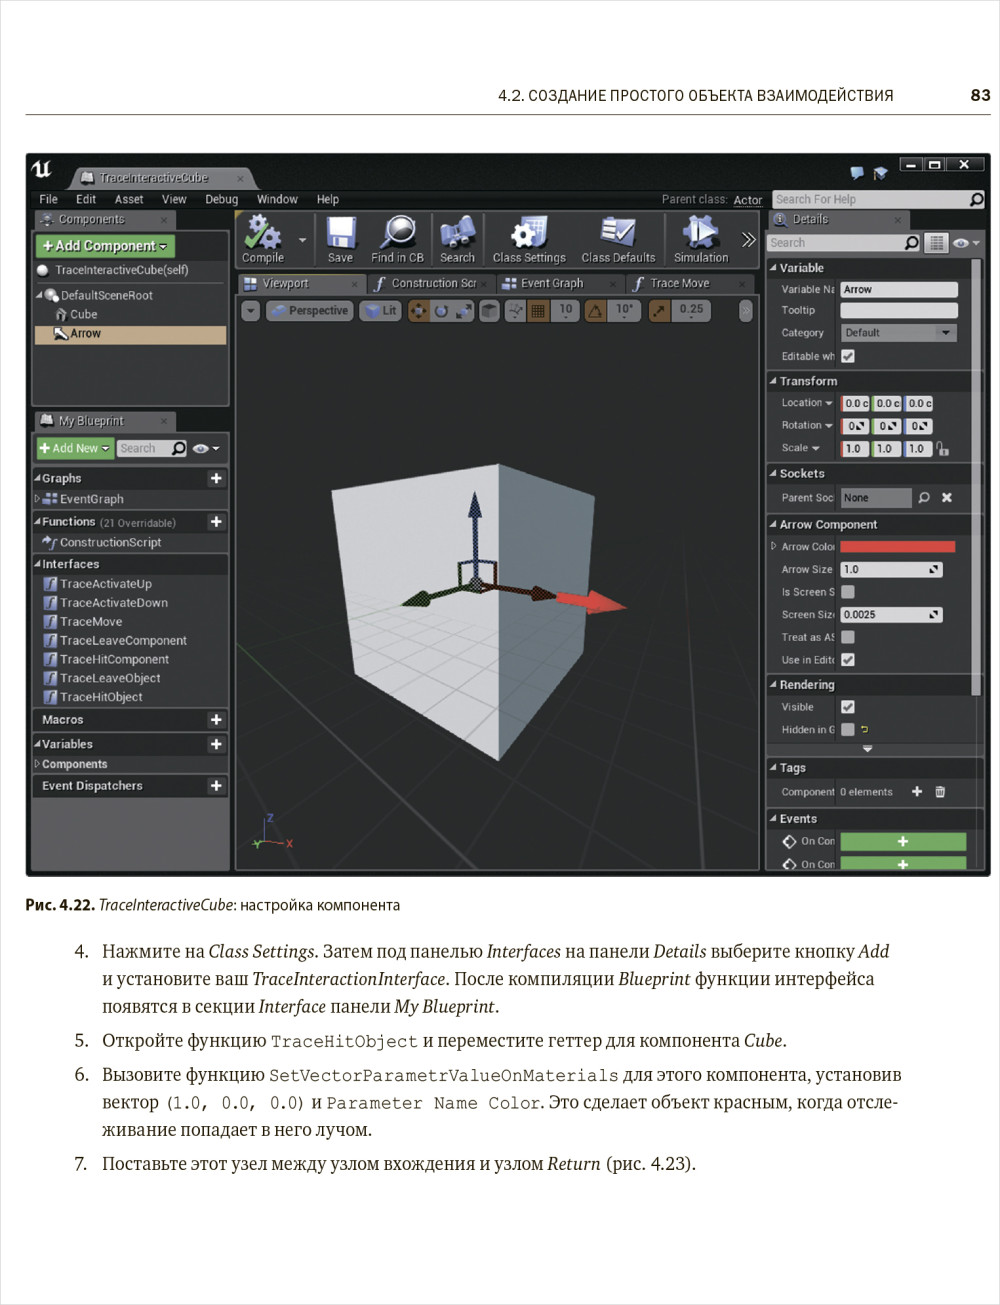The image size is (1000, 1305).
Task: Open the Add Component dropdown
Action: pyautogui.click(x=105, y=245)
